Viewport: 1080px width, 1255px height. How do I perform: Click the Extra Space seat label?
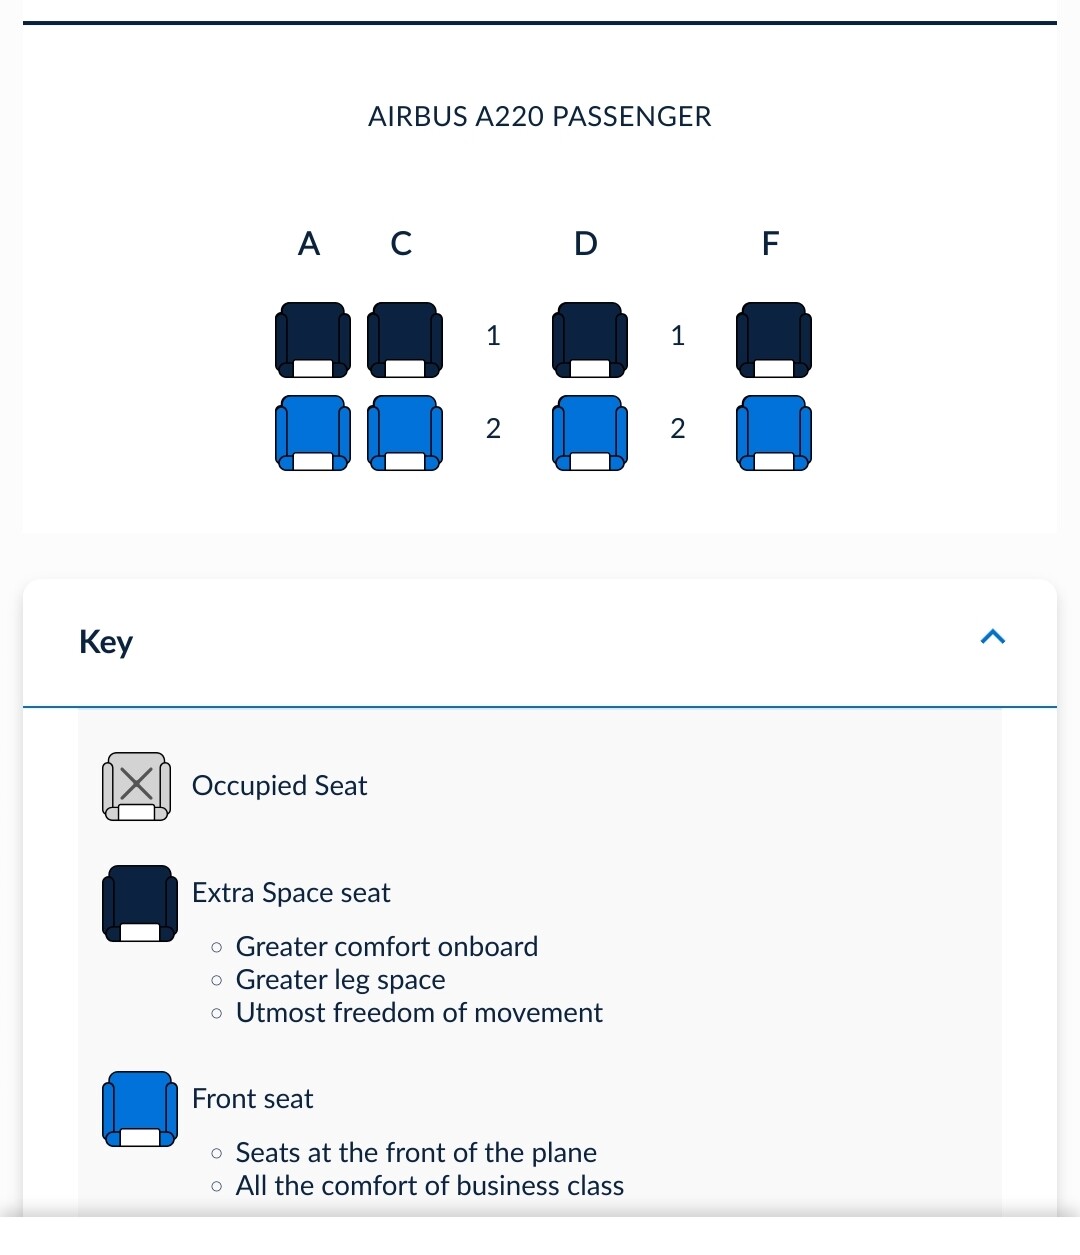(x=291, y=893)
